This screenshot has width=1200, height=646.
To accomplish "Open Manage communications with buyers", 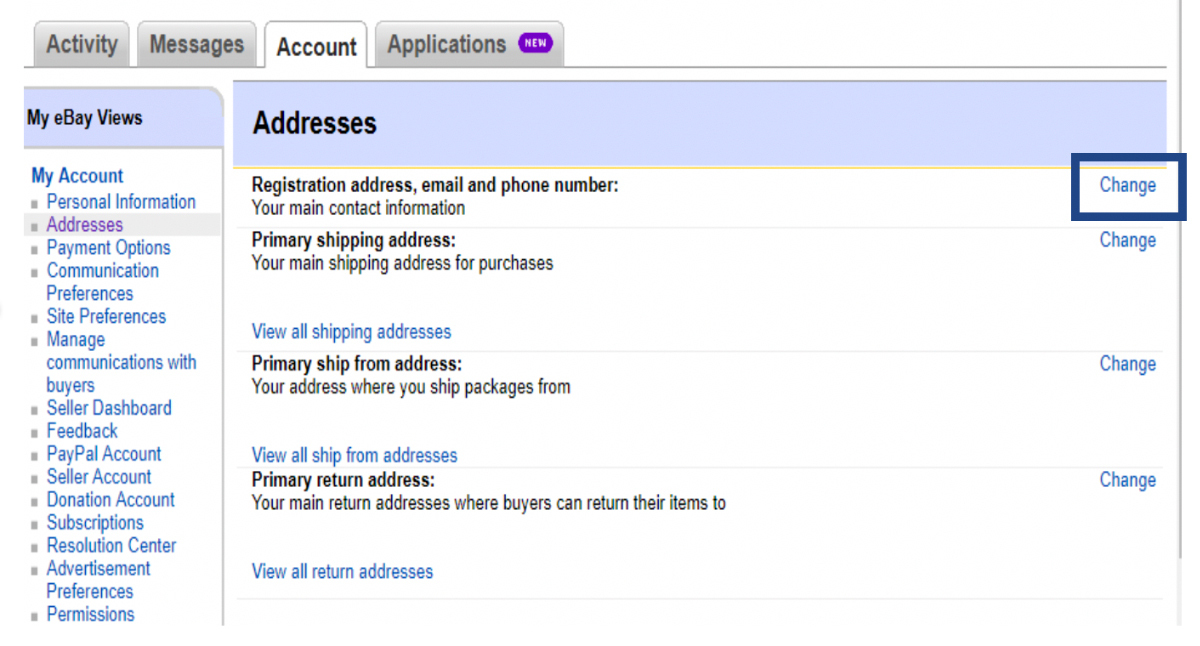I will (121, 362).
